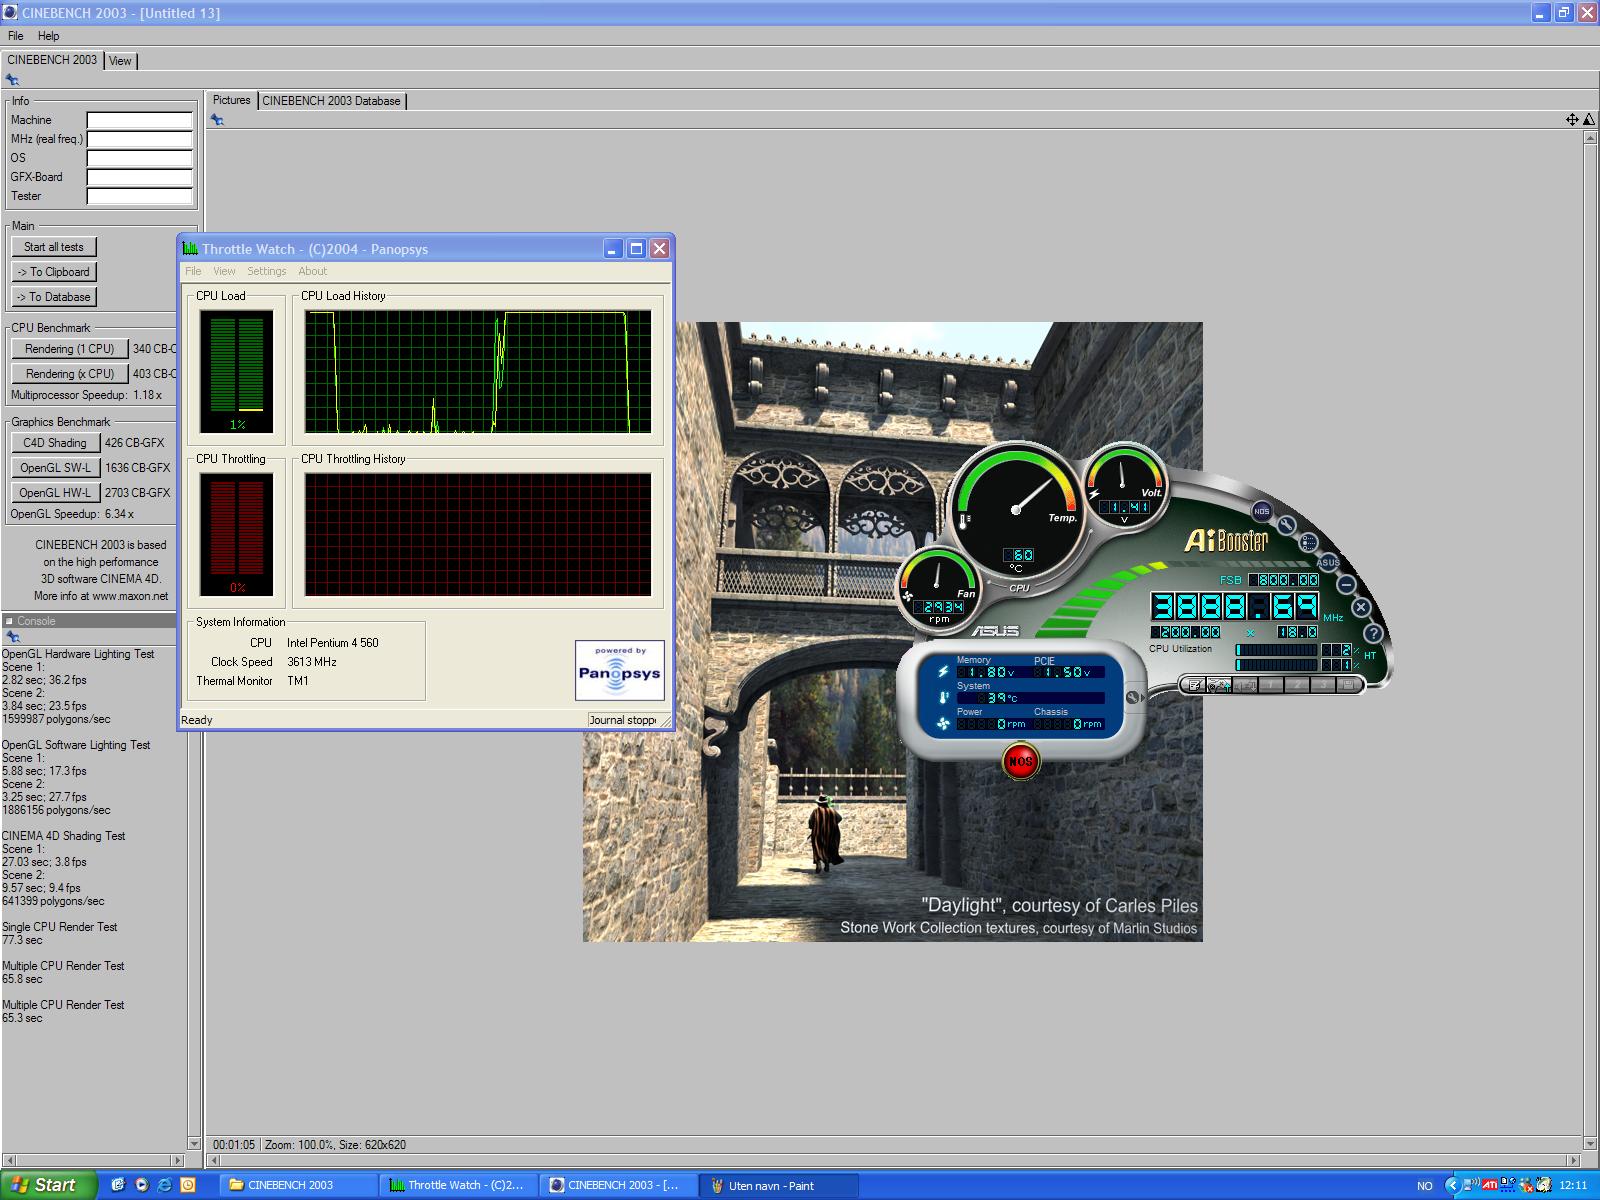Click the pin icon under CINEBENCH 2003 tab
1600x1200 pixels.
coord(12,80)
